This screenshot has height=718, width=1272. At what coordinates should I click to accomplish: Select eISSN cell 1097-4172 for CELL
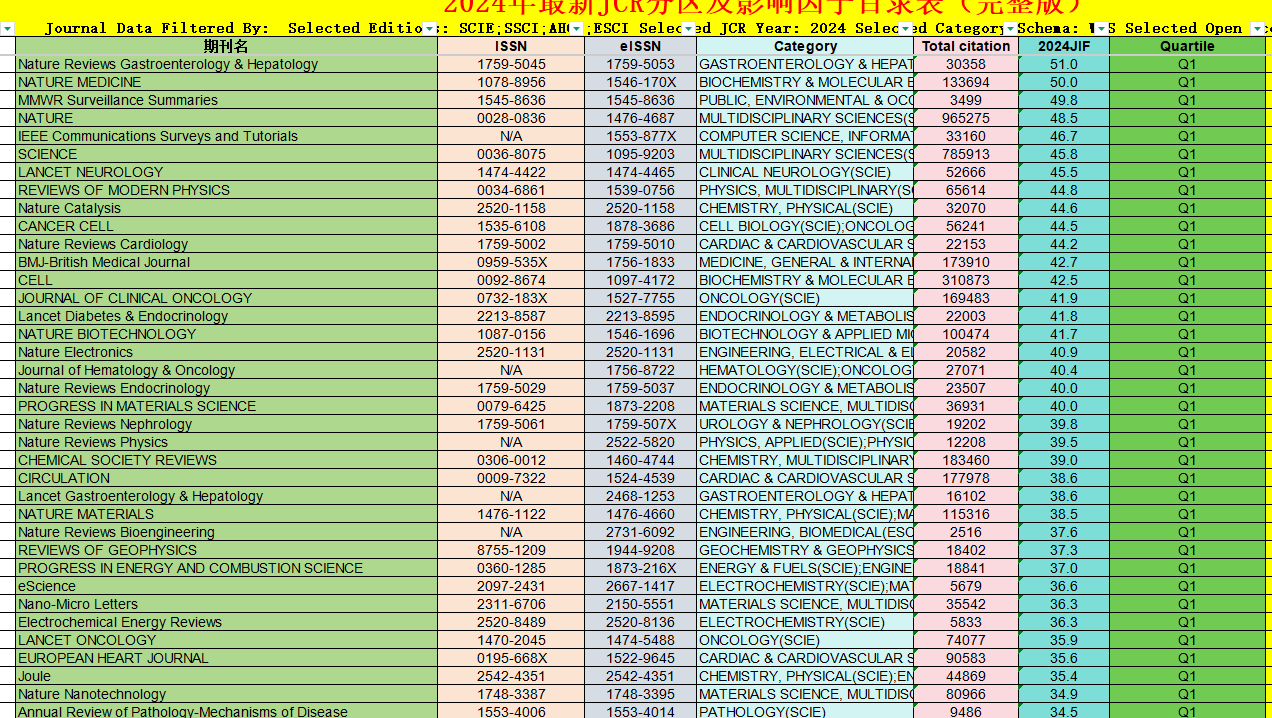pos(640,280)
